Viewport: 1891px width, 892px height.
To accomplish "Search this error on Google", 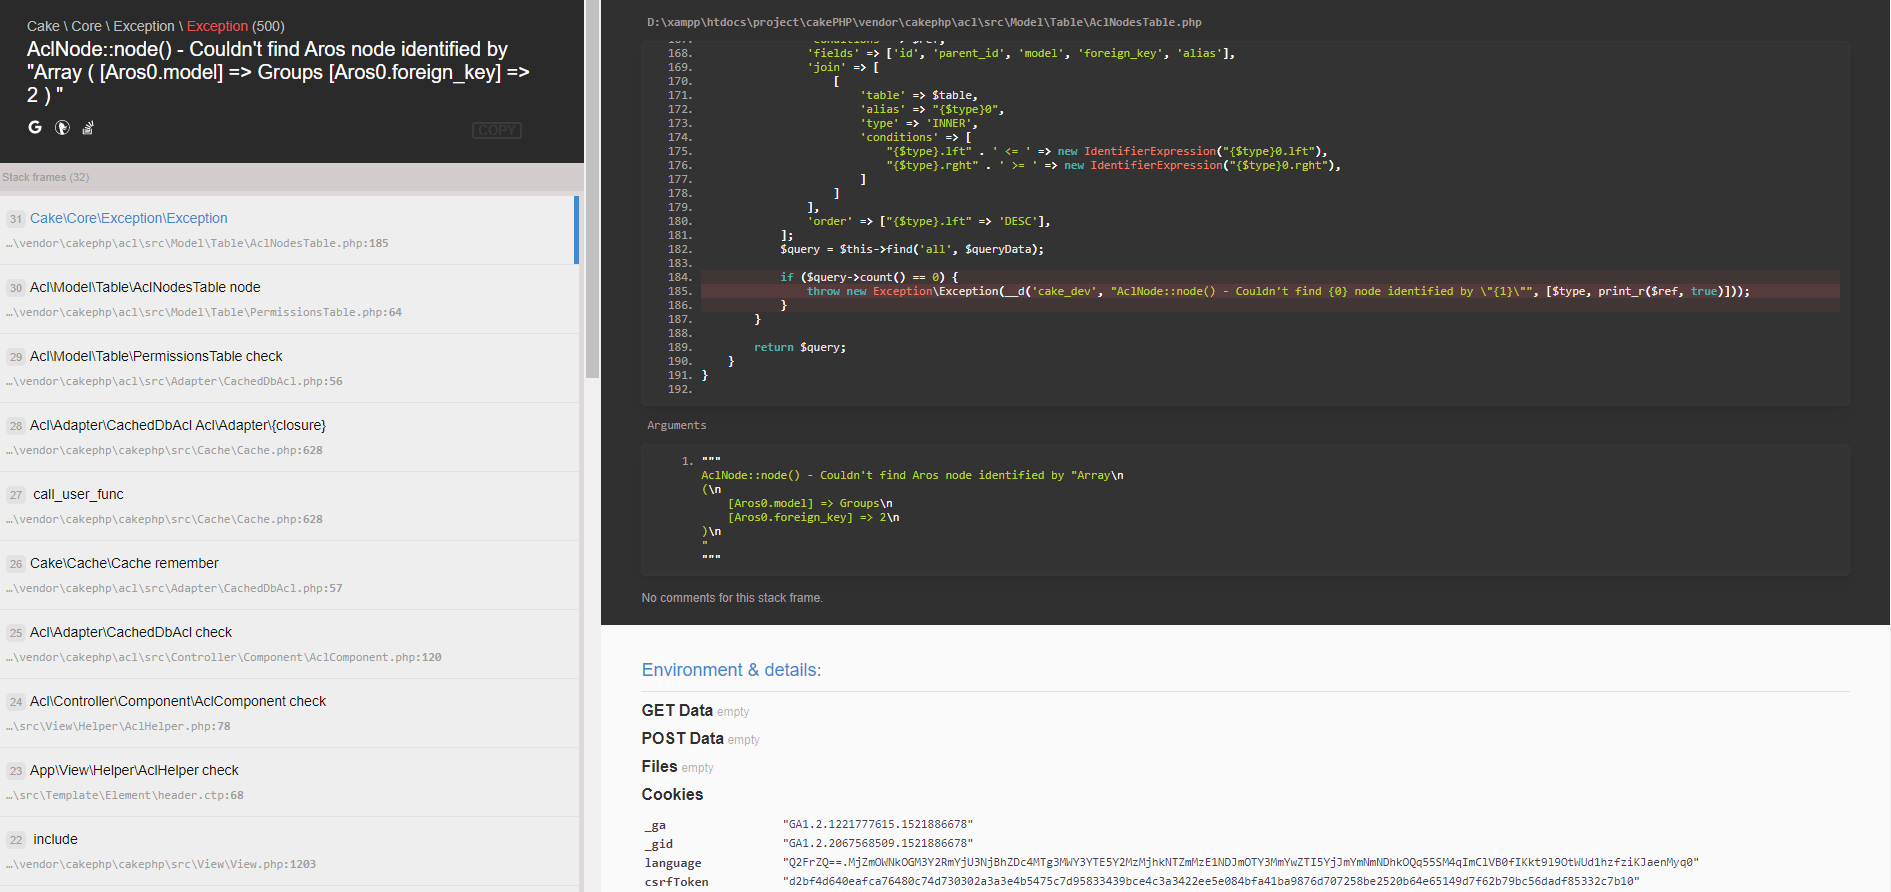I will pos(35,127).
